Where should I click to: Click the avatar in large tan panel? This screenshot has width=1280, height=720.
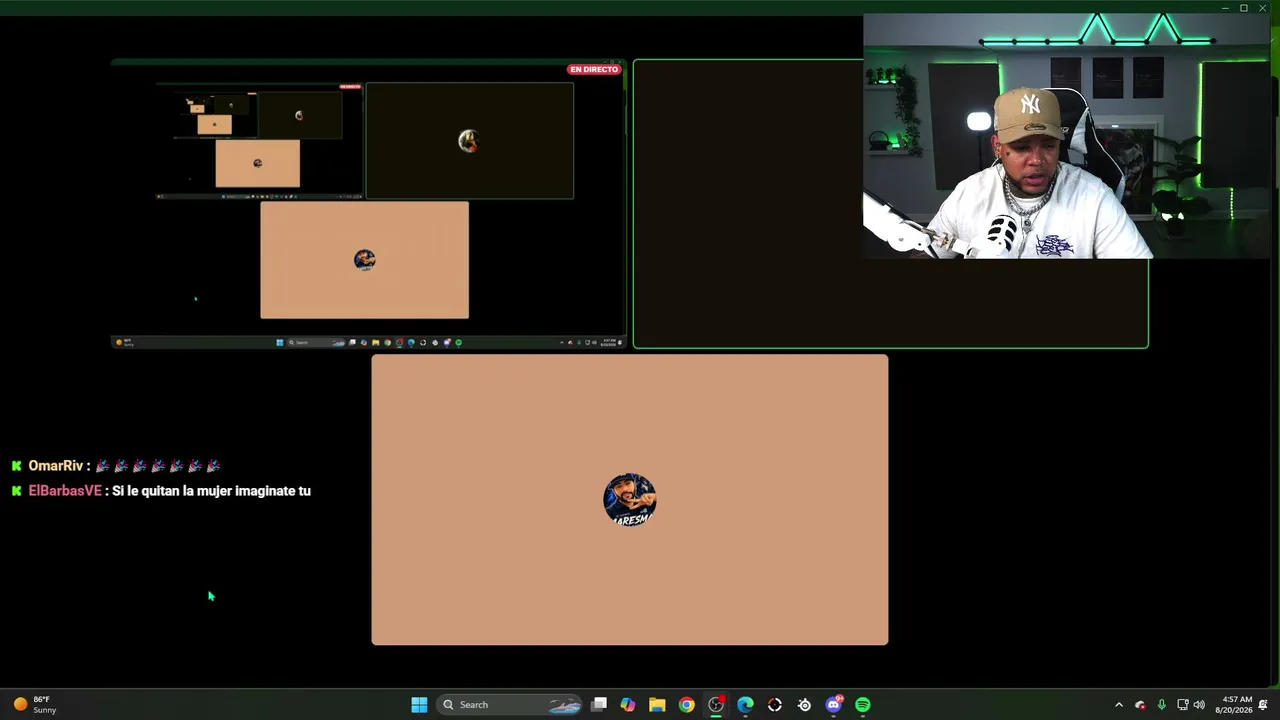[630, 500]
